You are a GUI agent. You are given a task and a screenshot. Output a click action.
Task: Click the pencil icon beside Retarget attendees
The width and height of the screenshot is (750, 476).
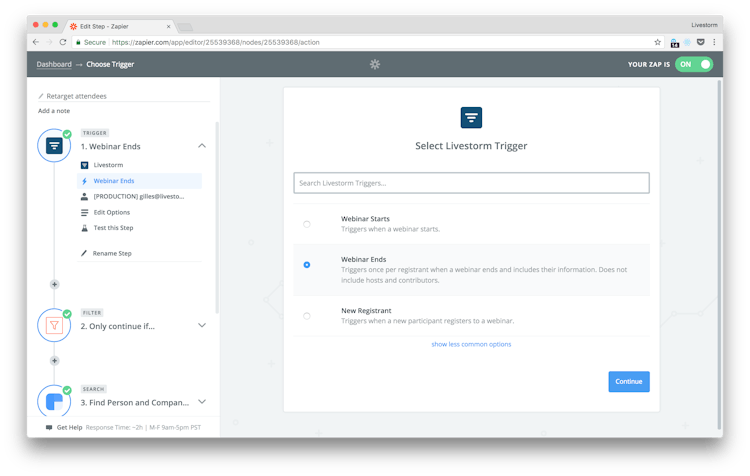click(41, 96)
